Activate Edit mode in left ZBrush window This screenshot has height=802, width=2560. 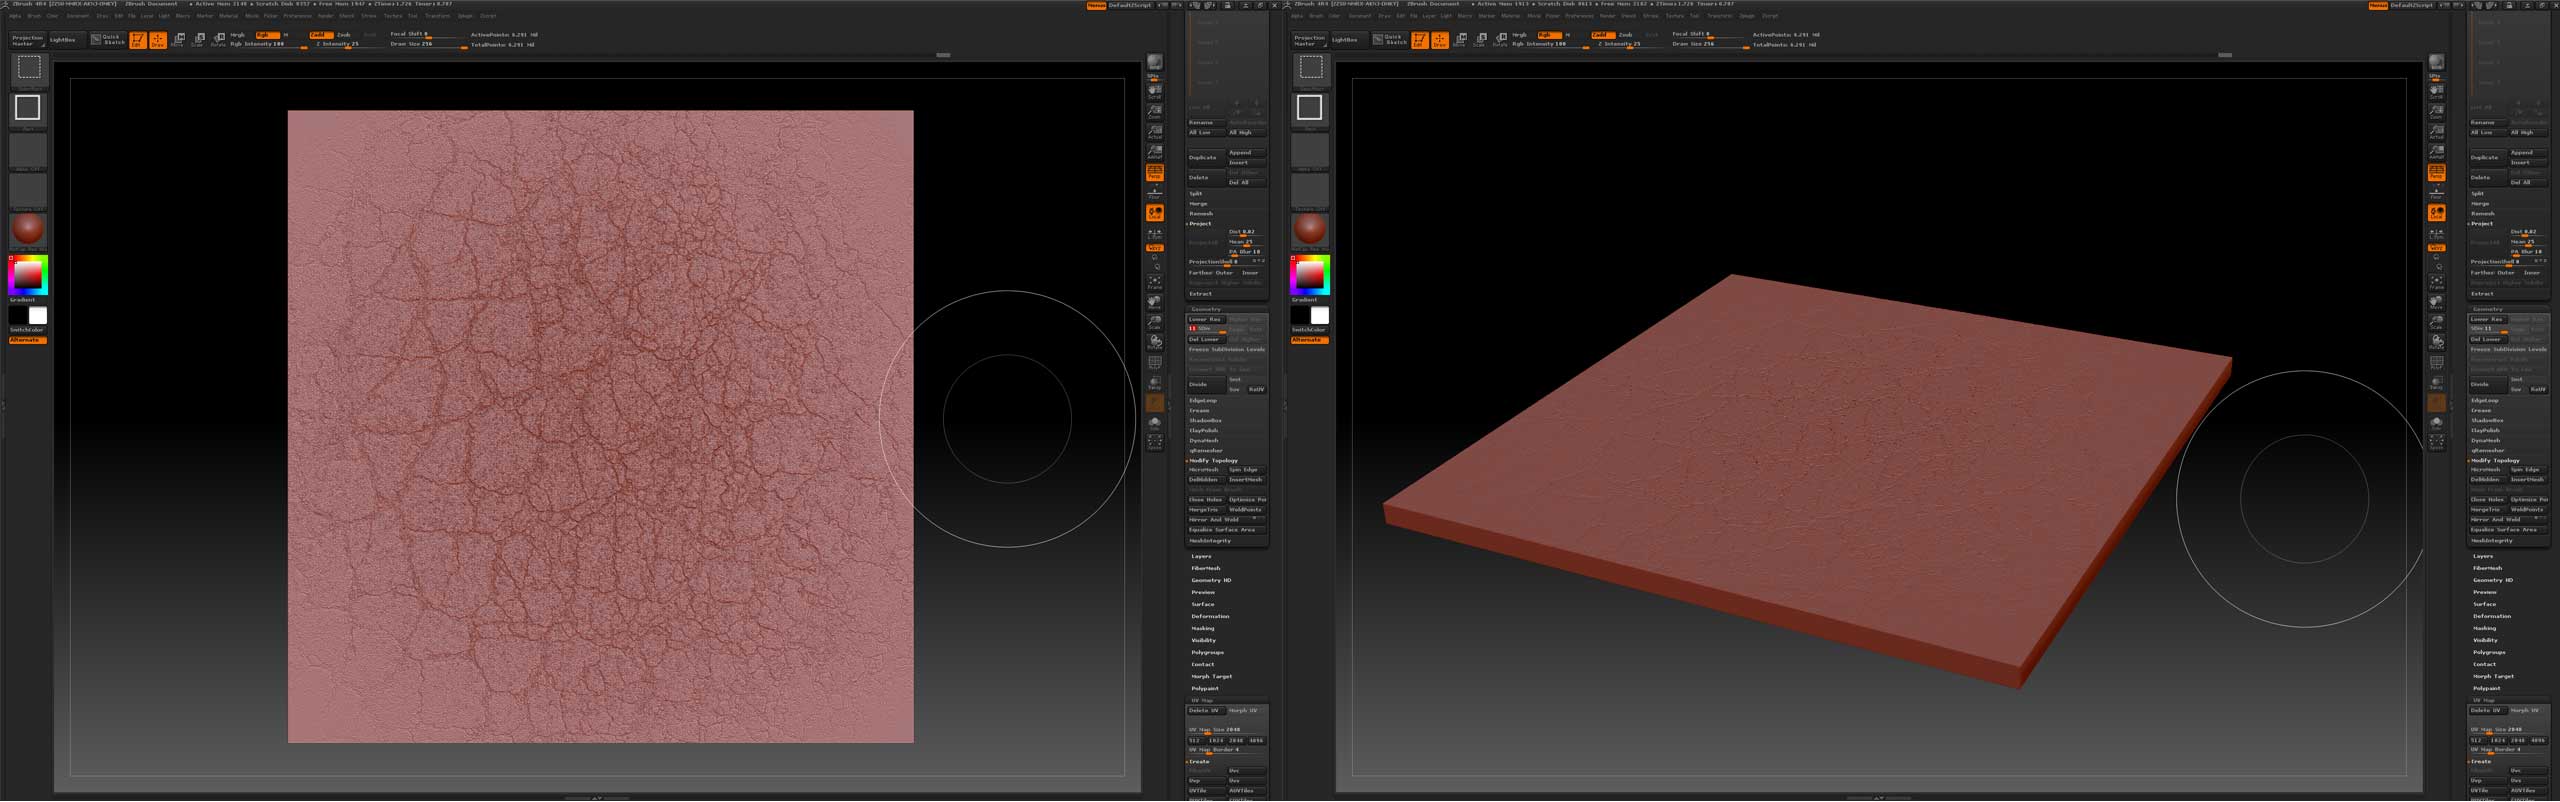137,40
